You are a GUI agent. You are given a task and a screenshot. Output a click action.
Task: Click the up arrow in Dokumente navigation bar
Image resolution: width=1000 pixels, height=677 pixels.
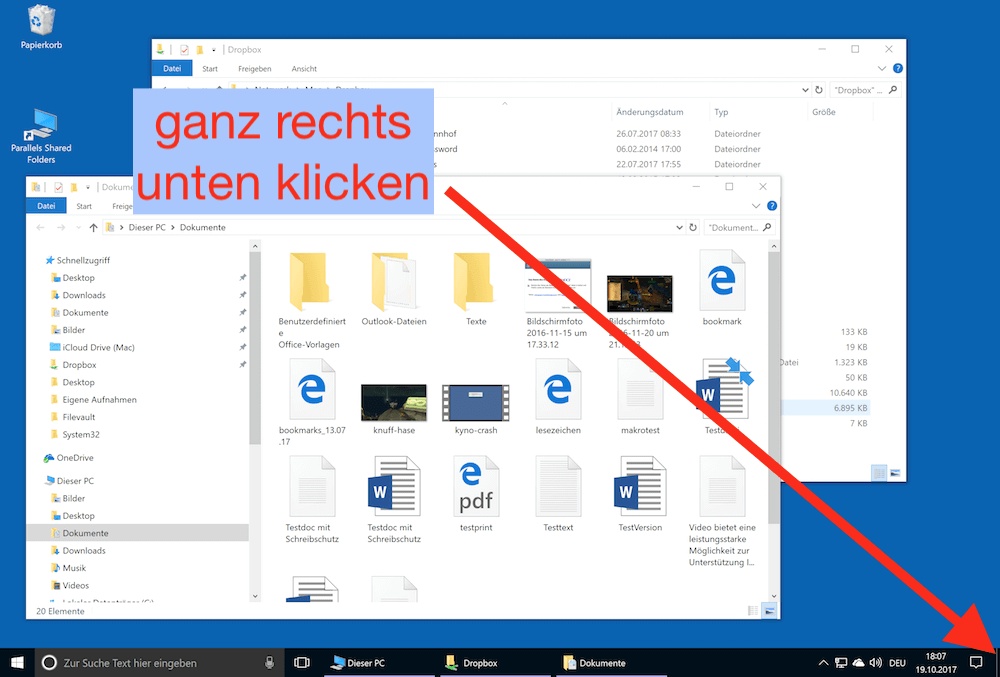(x=94, y=227)
